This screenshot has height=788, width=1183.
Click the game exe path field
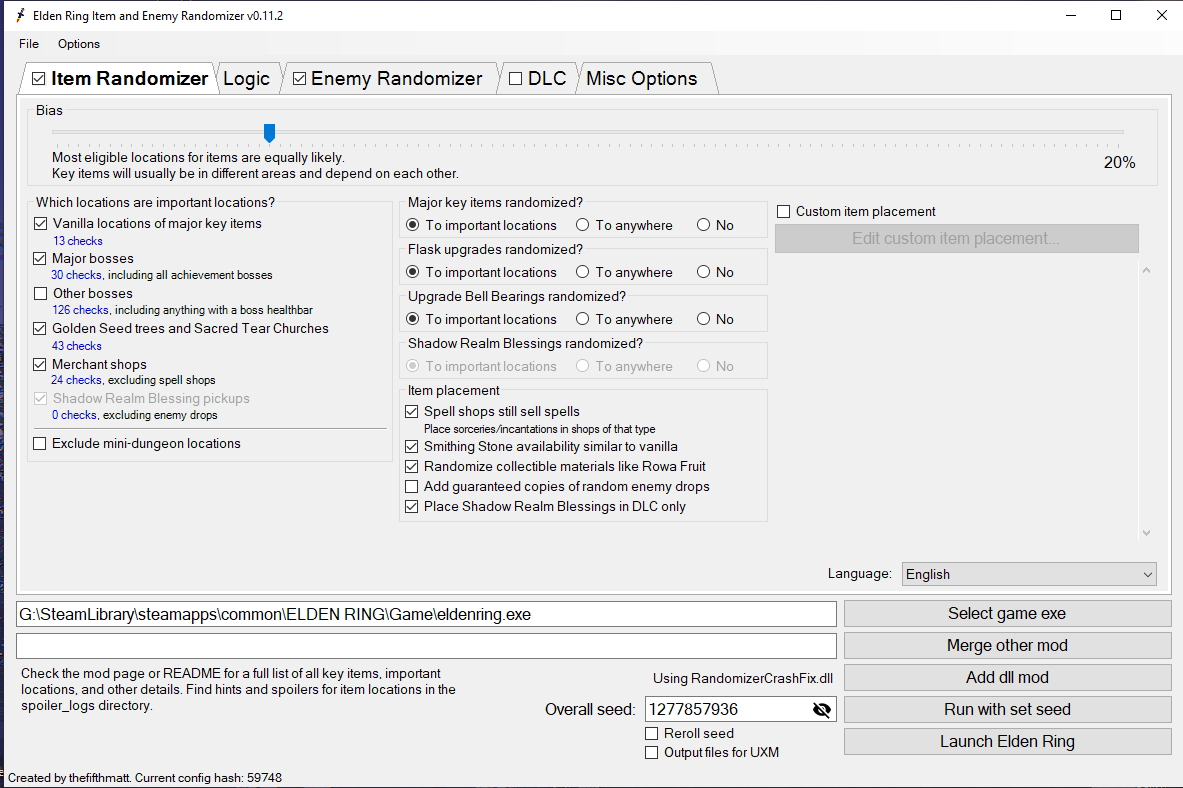coord(426,614)
